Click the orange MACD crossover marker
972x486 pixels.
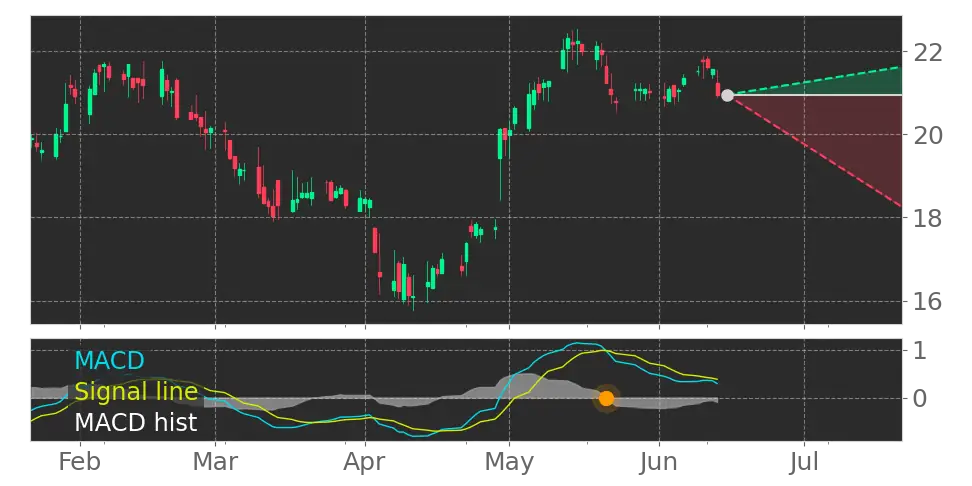606,398
